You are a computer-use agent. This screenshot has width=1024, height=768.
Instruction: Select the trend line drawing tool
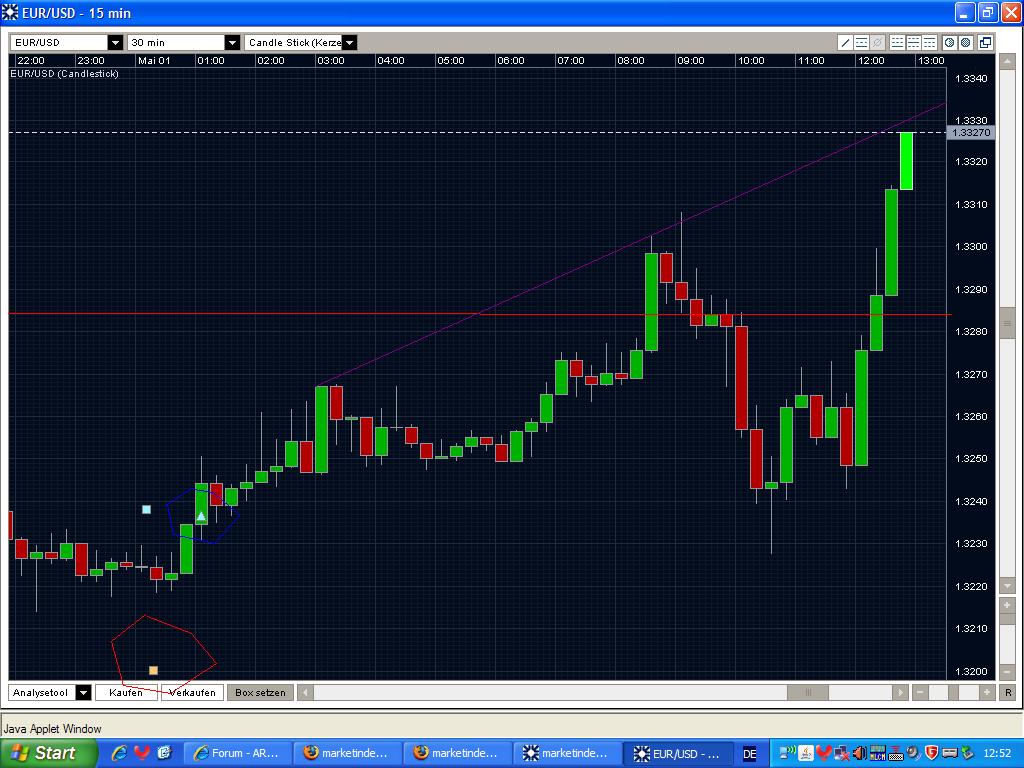click(x=845, y=43)
